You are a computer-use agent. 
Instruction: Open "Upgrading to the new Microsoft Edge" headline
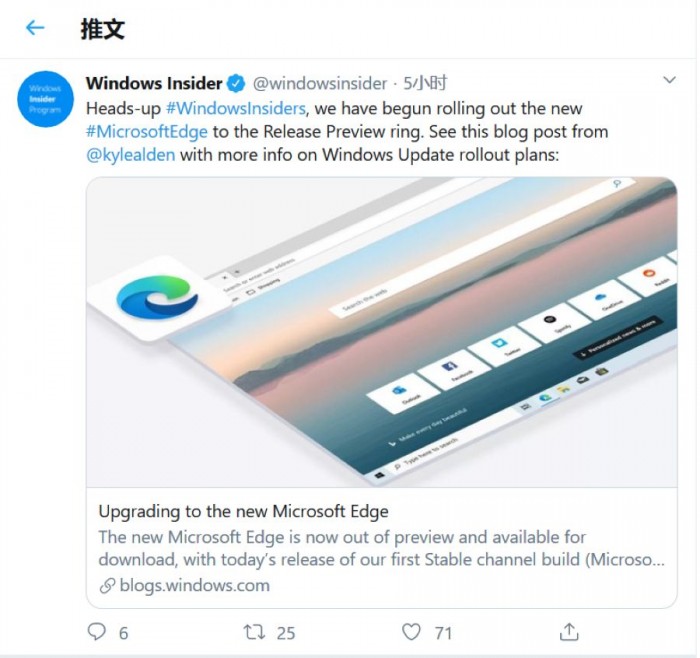click(x=243, y=512)
